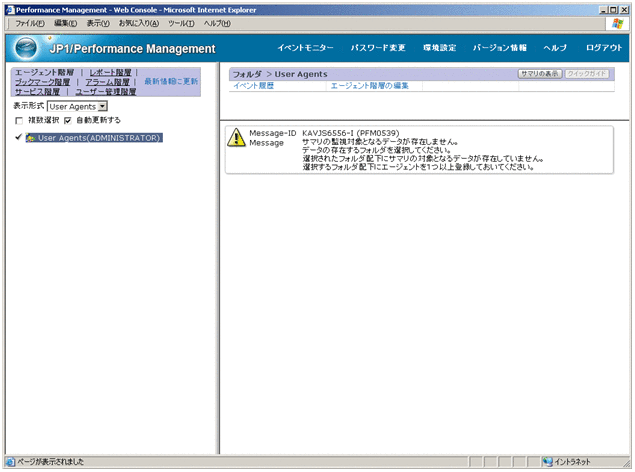This screenshot has width=635, height=472.
Task: Switch to サービス階層 tab
Action: pyautogui.click(x=37, y=92)
